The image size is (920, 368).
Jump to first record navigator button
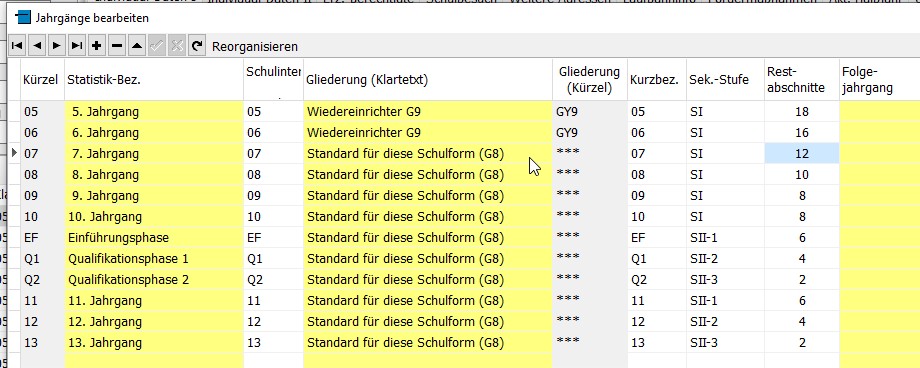click(x=18, y=46)
